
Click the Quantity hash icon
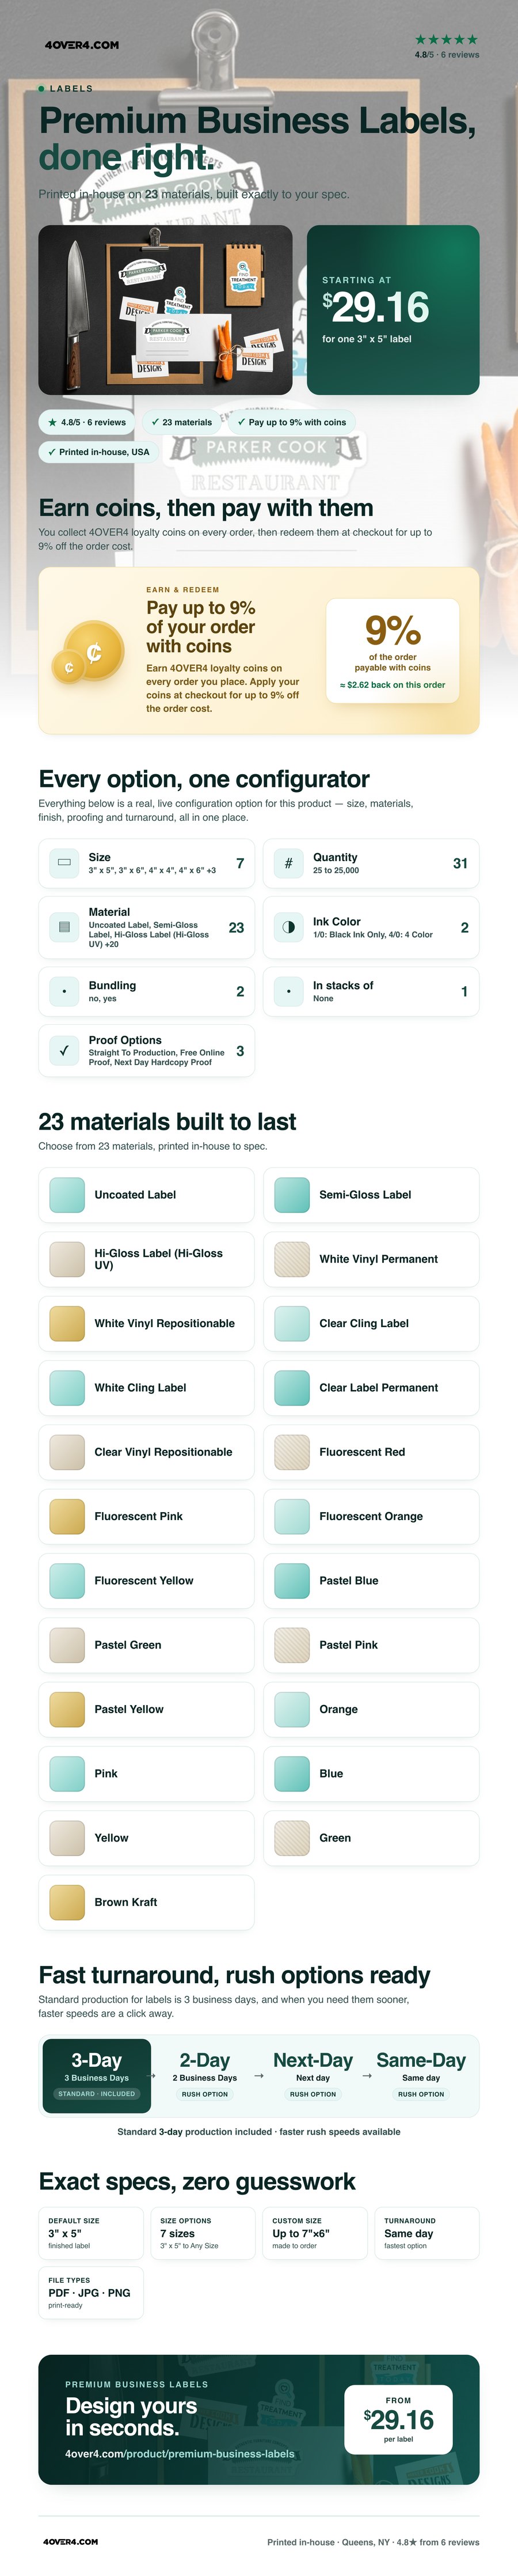point(289,863)
